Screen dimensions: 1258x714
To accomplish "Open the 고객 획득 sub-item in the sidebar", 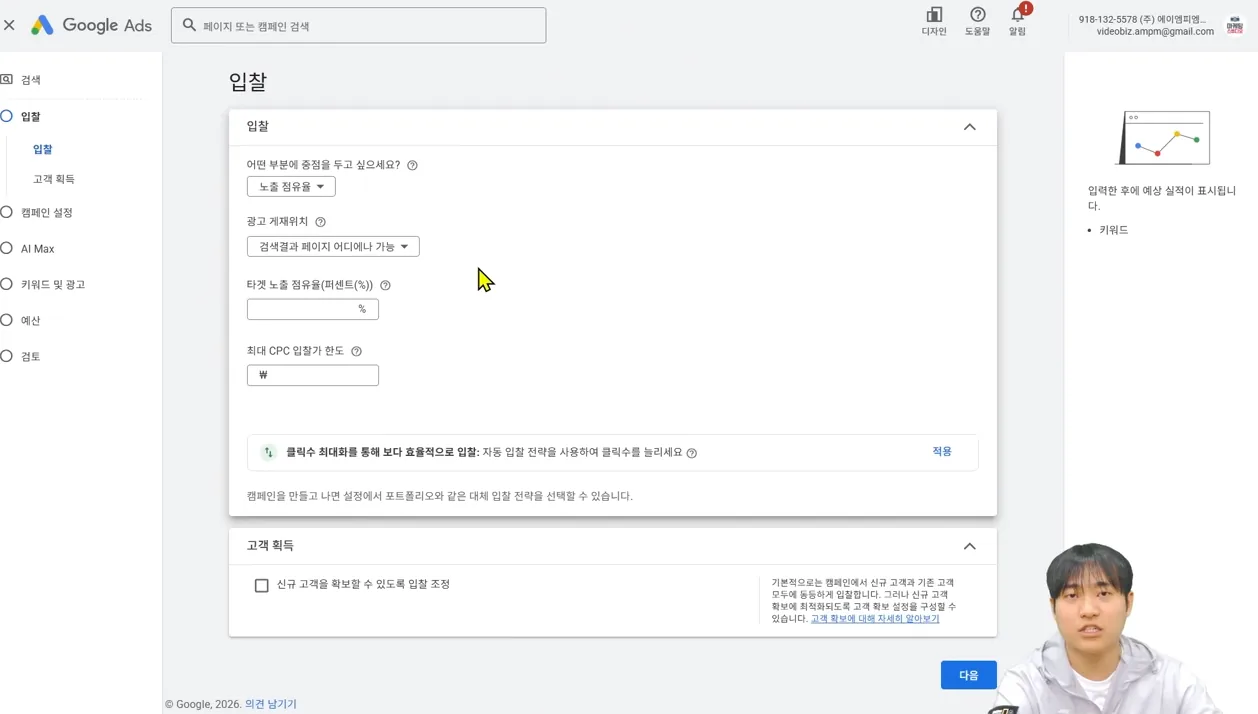I will (54, 179).
